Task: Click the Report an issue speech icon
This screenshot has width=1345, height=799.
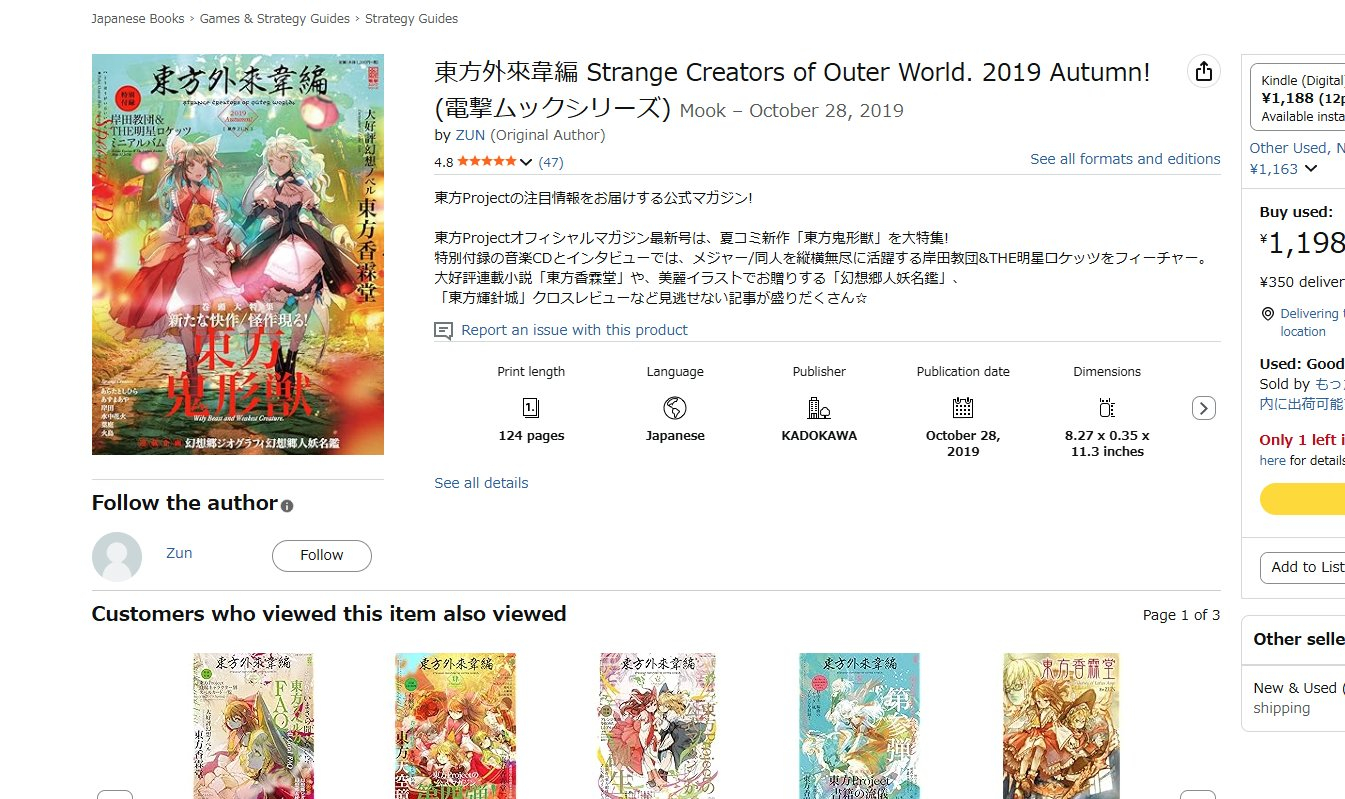Action: (444, 330)
